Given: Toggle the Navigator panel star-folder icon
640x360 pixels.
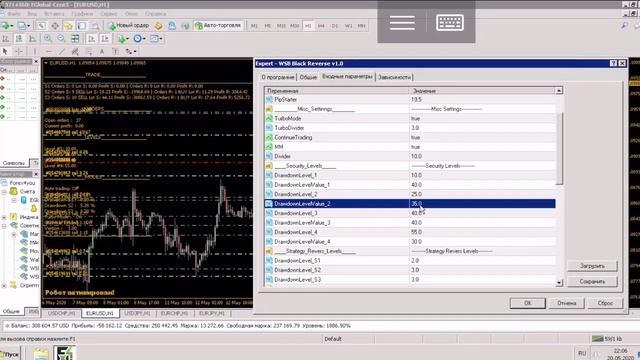Looking at the screenshot, I should (x=68, y=26).
